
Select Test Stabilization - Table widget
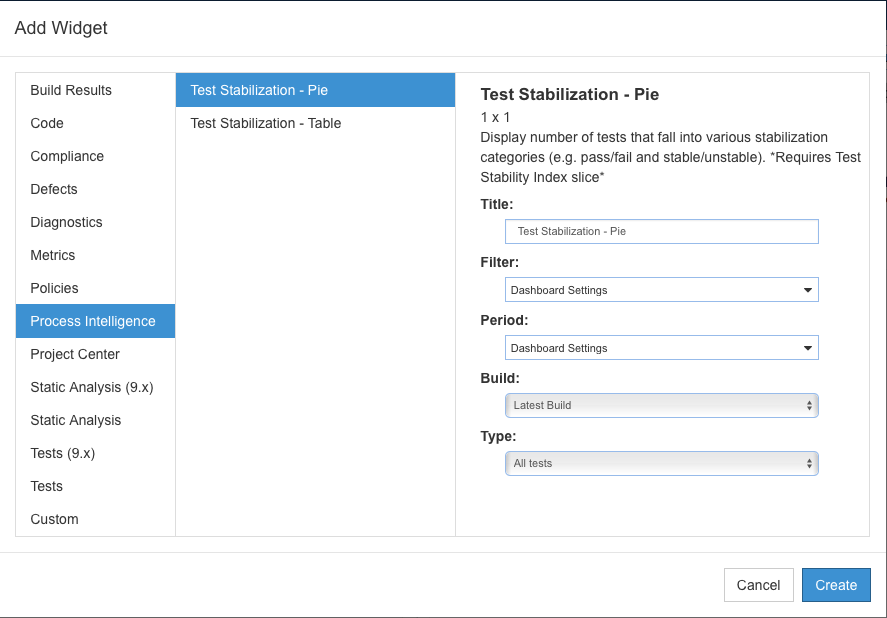pos(316,123)
